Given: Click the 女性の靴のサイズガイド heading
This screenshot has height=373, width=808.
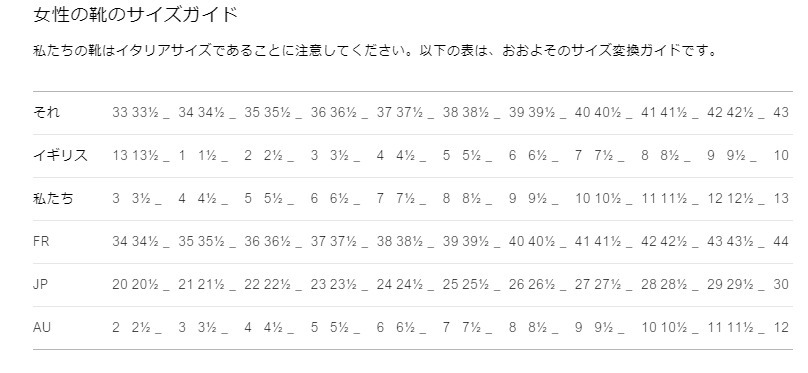Looking at the screenshot, I should pos(135,14).
